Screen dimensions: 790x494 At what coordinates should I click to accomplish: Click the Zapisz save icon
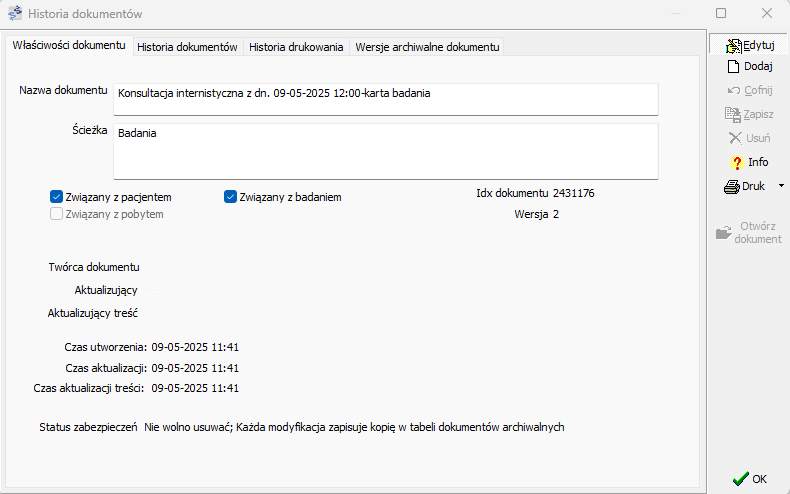[733, 114]
